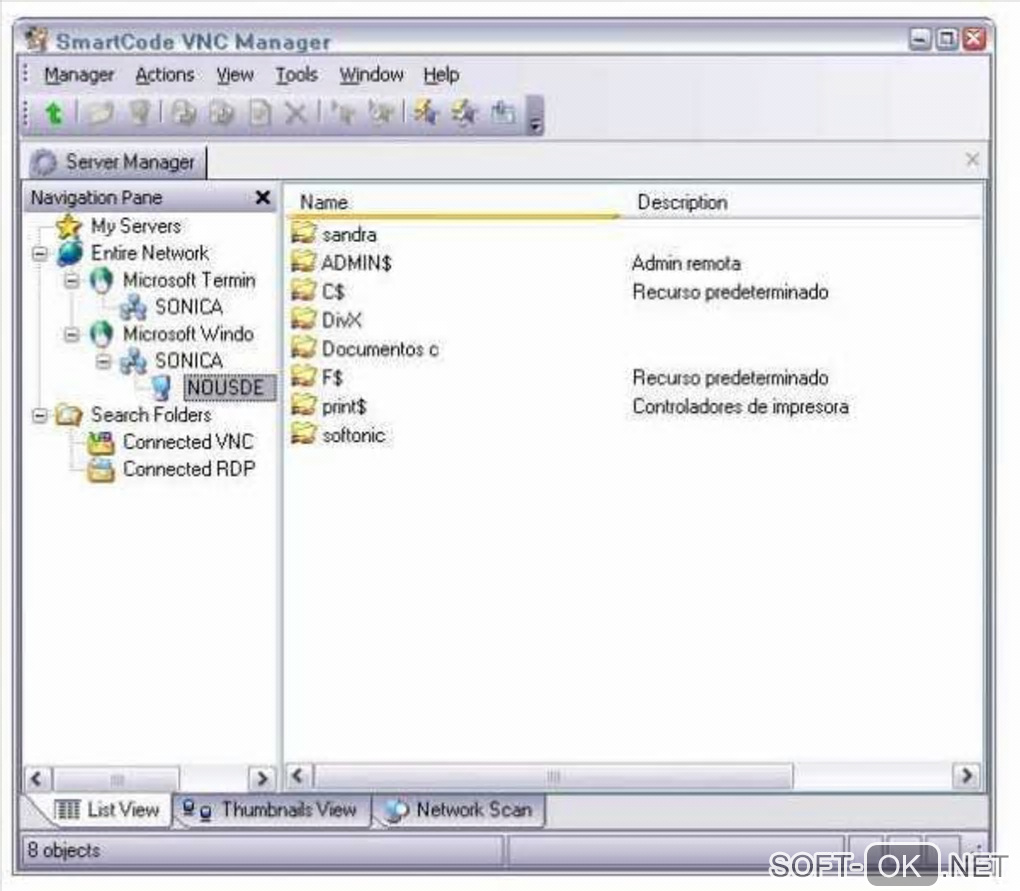Screen dimensions: 1020x891
Task: Click the My Servers star icon
Action: tap(69, 226)
